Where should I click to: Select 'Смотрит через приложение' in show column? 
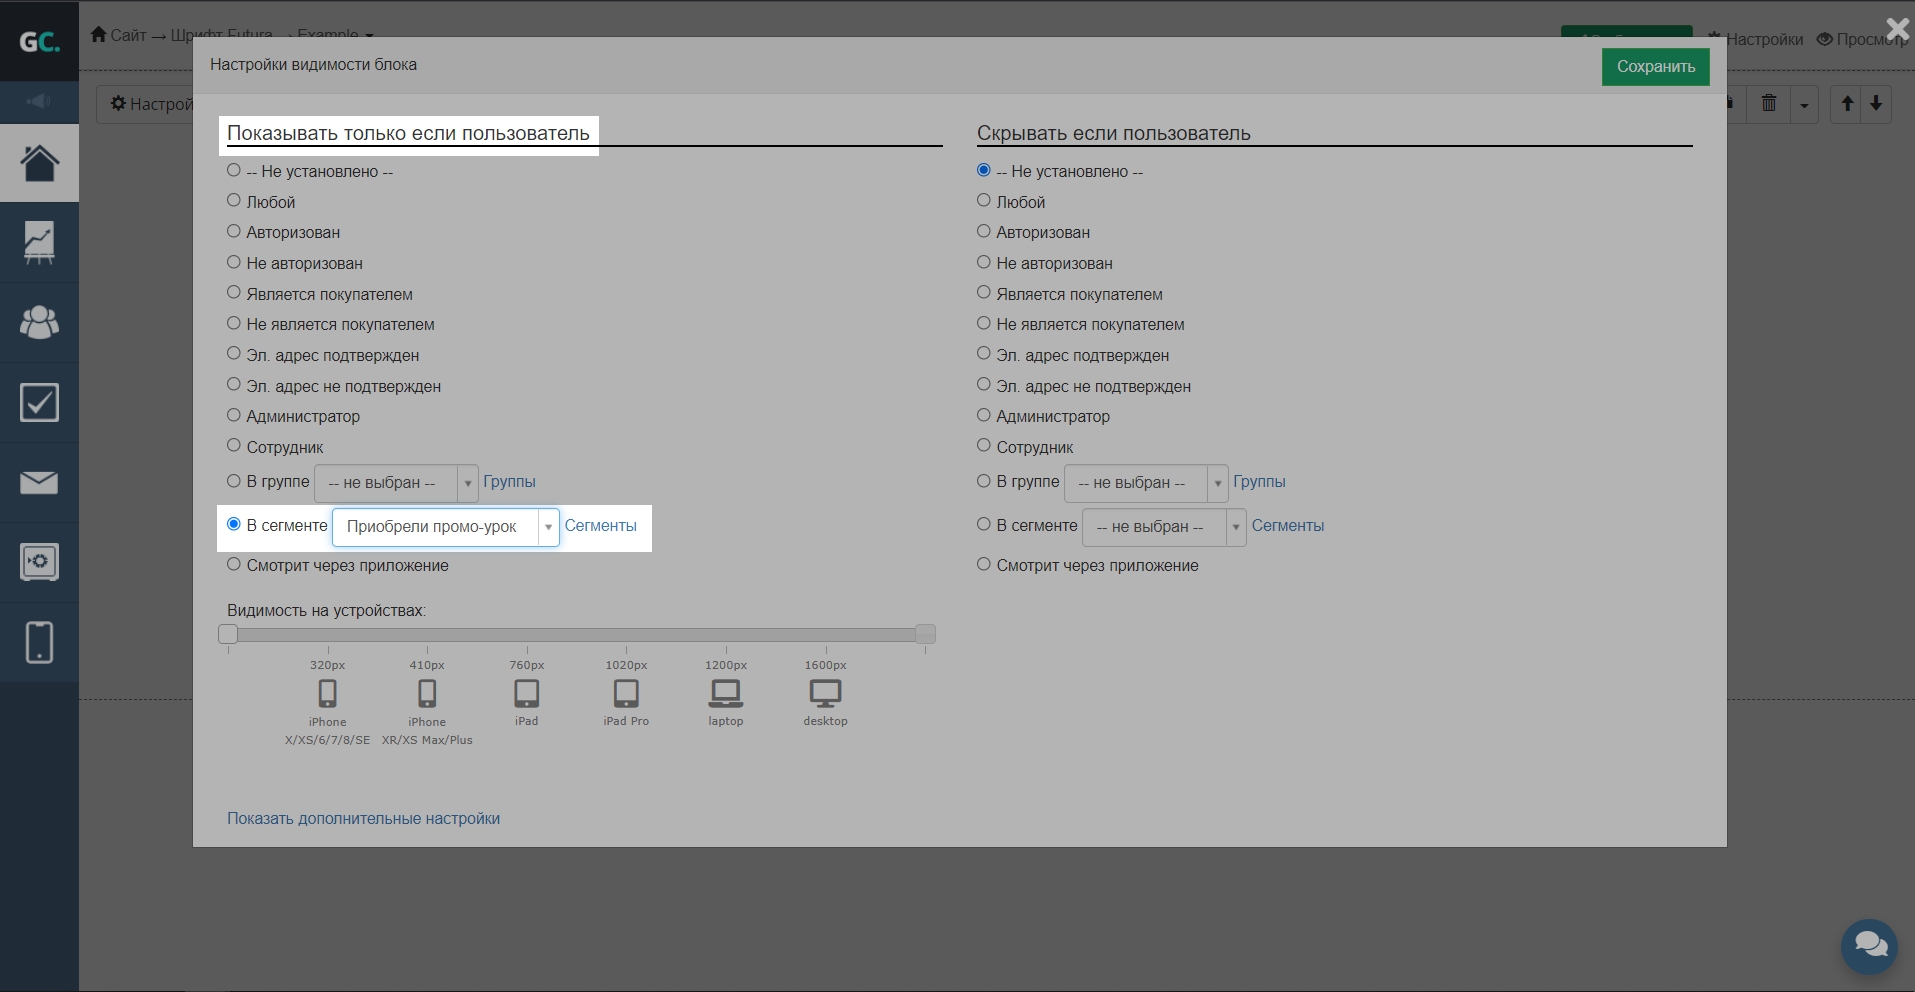coord(234,565)
